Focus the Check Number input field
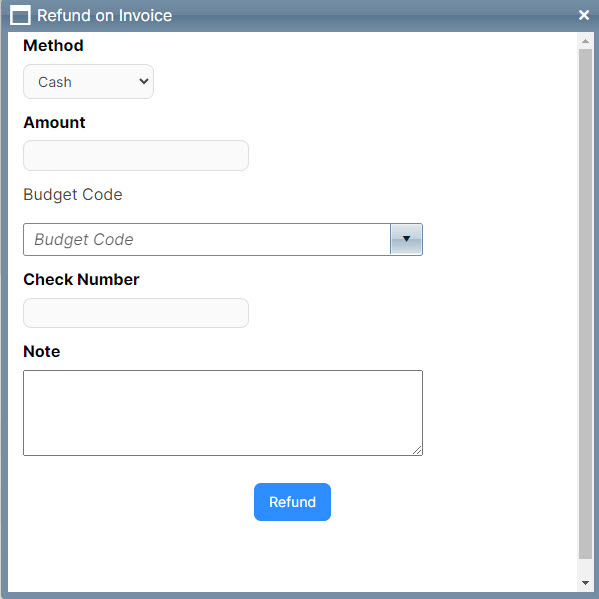The height and width of the screenshot is (599, 599). [136, 313]
